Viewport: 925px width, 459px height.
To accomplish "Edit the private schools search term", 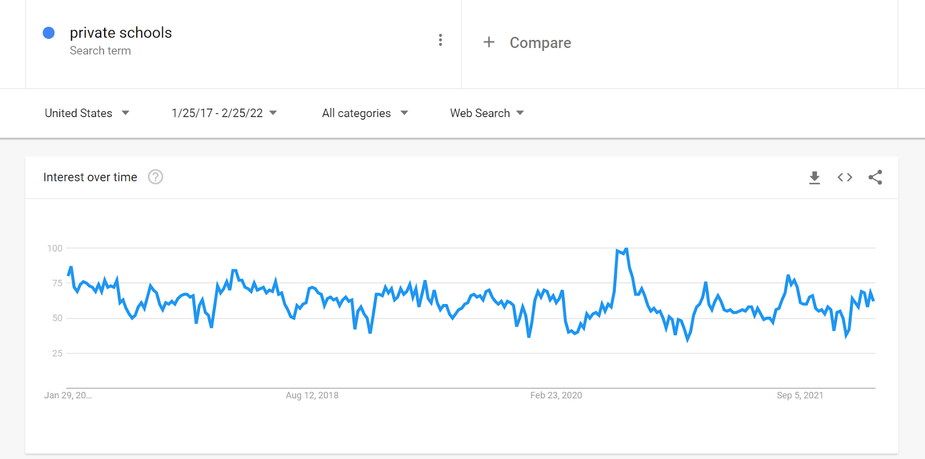I will pyautogui.click(x=121, y=32).
